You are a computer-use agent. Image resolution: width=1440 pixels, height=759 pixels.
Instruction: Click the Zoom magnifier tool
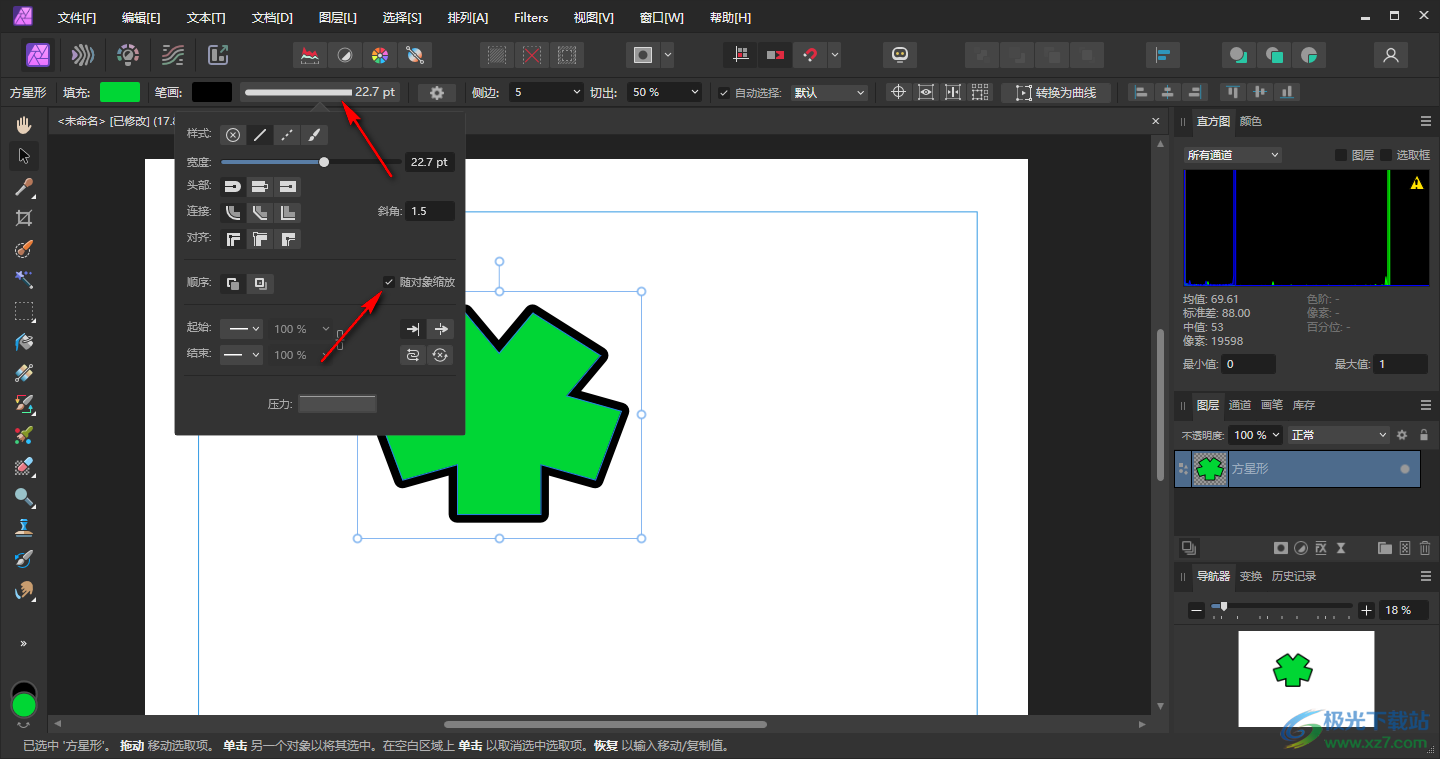pos(25,497)
